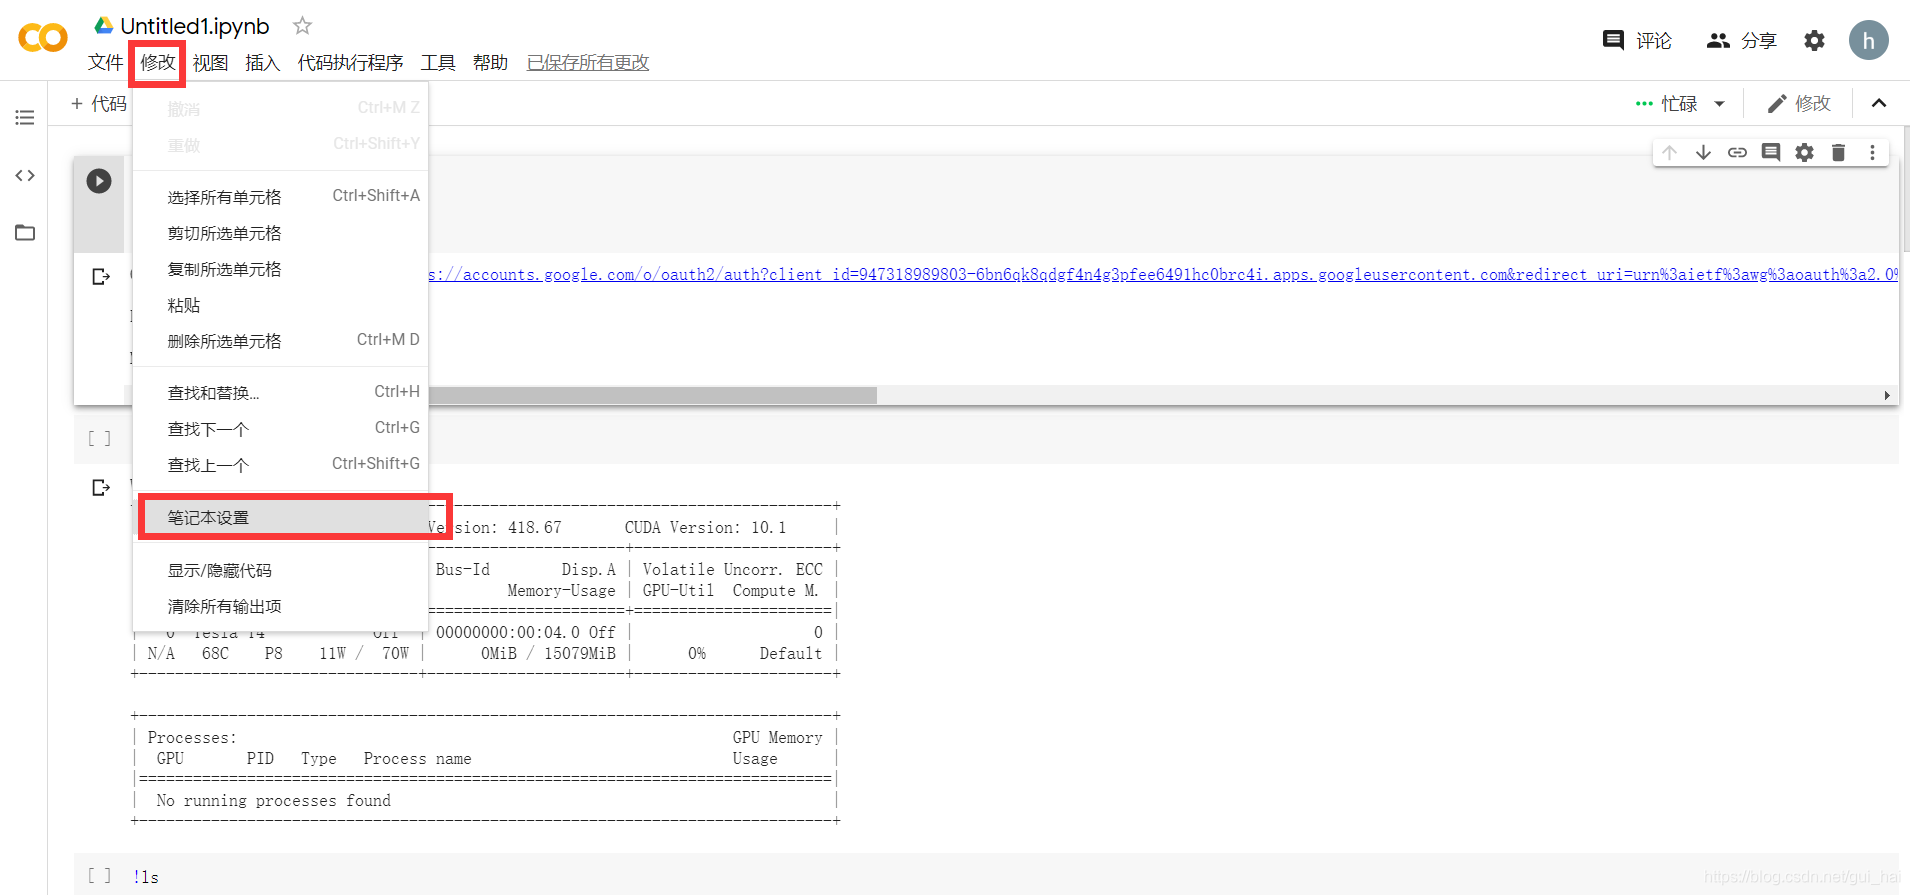1910x895 pixels.
Task: Open the user account avatar
Action: [1868, 40]
